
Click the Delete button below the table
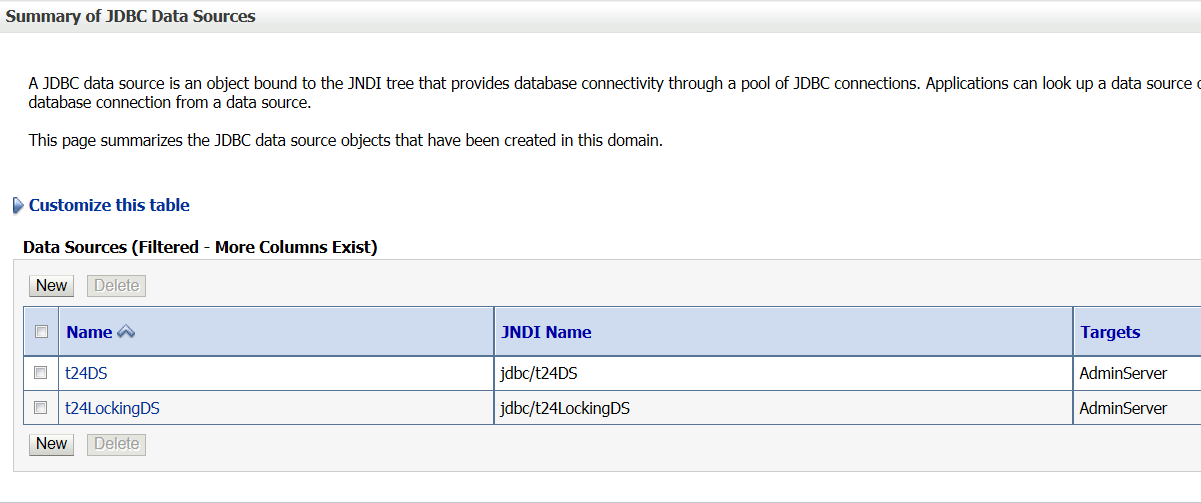click(x=116, y=443)
